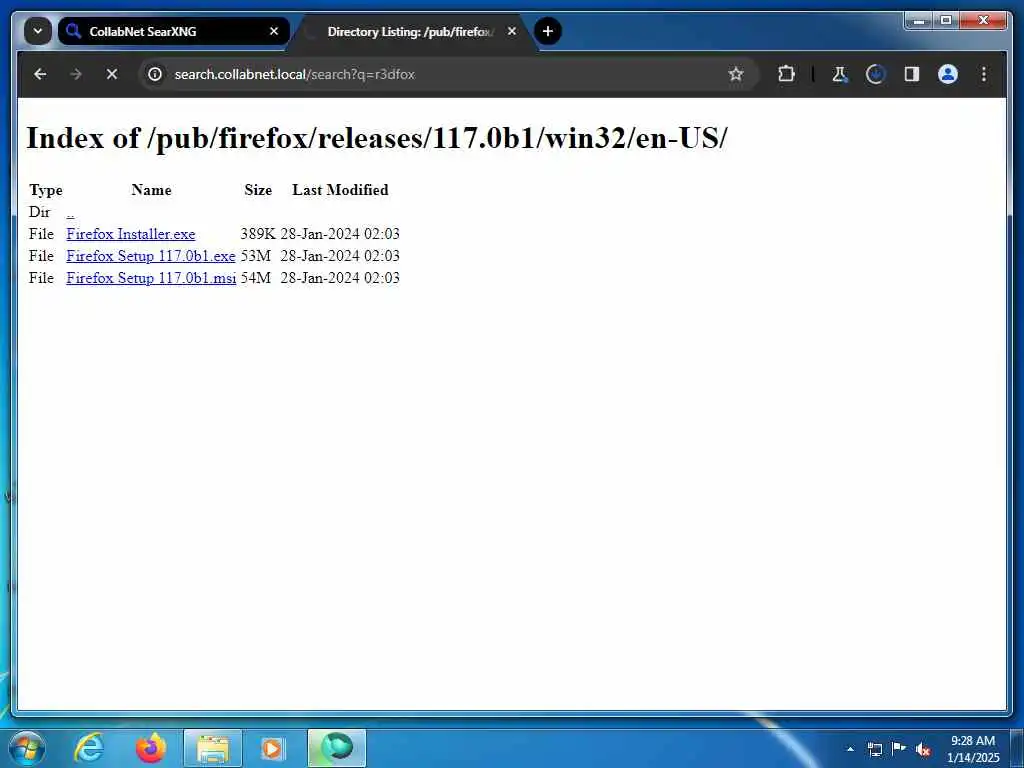View site information icon in address bar
Viewport: 1024px width, 768px height.
(155, 74)
